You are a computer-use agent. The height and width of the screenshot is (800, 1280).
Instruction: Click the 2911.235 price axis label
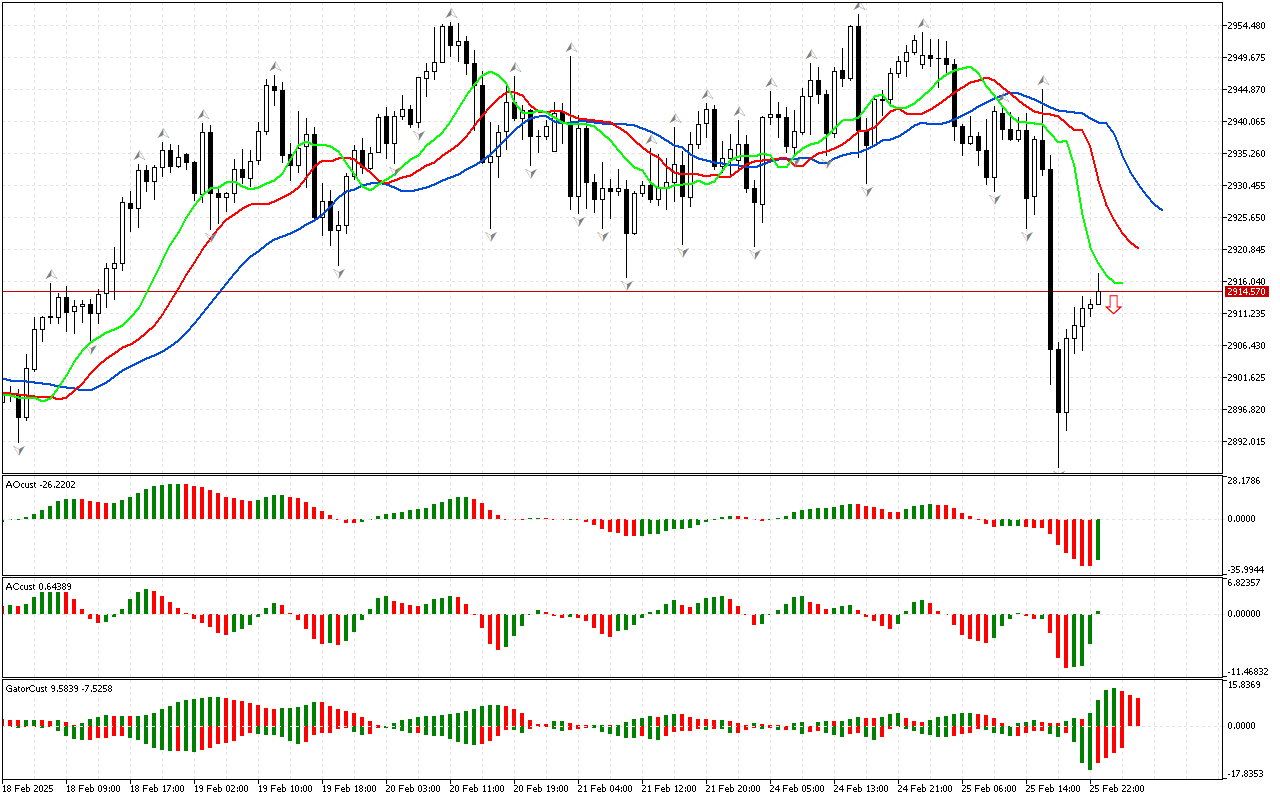(1248, 314)
